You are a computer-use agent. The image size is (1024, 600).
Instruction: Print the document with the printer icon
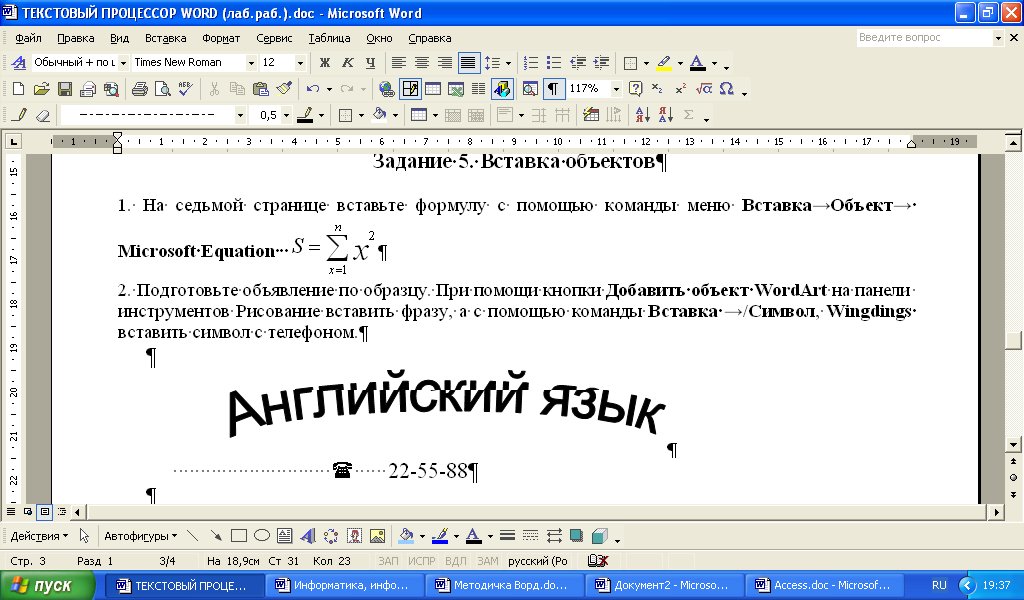pyautogui.click(x=140, y=89)
